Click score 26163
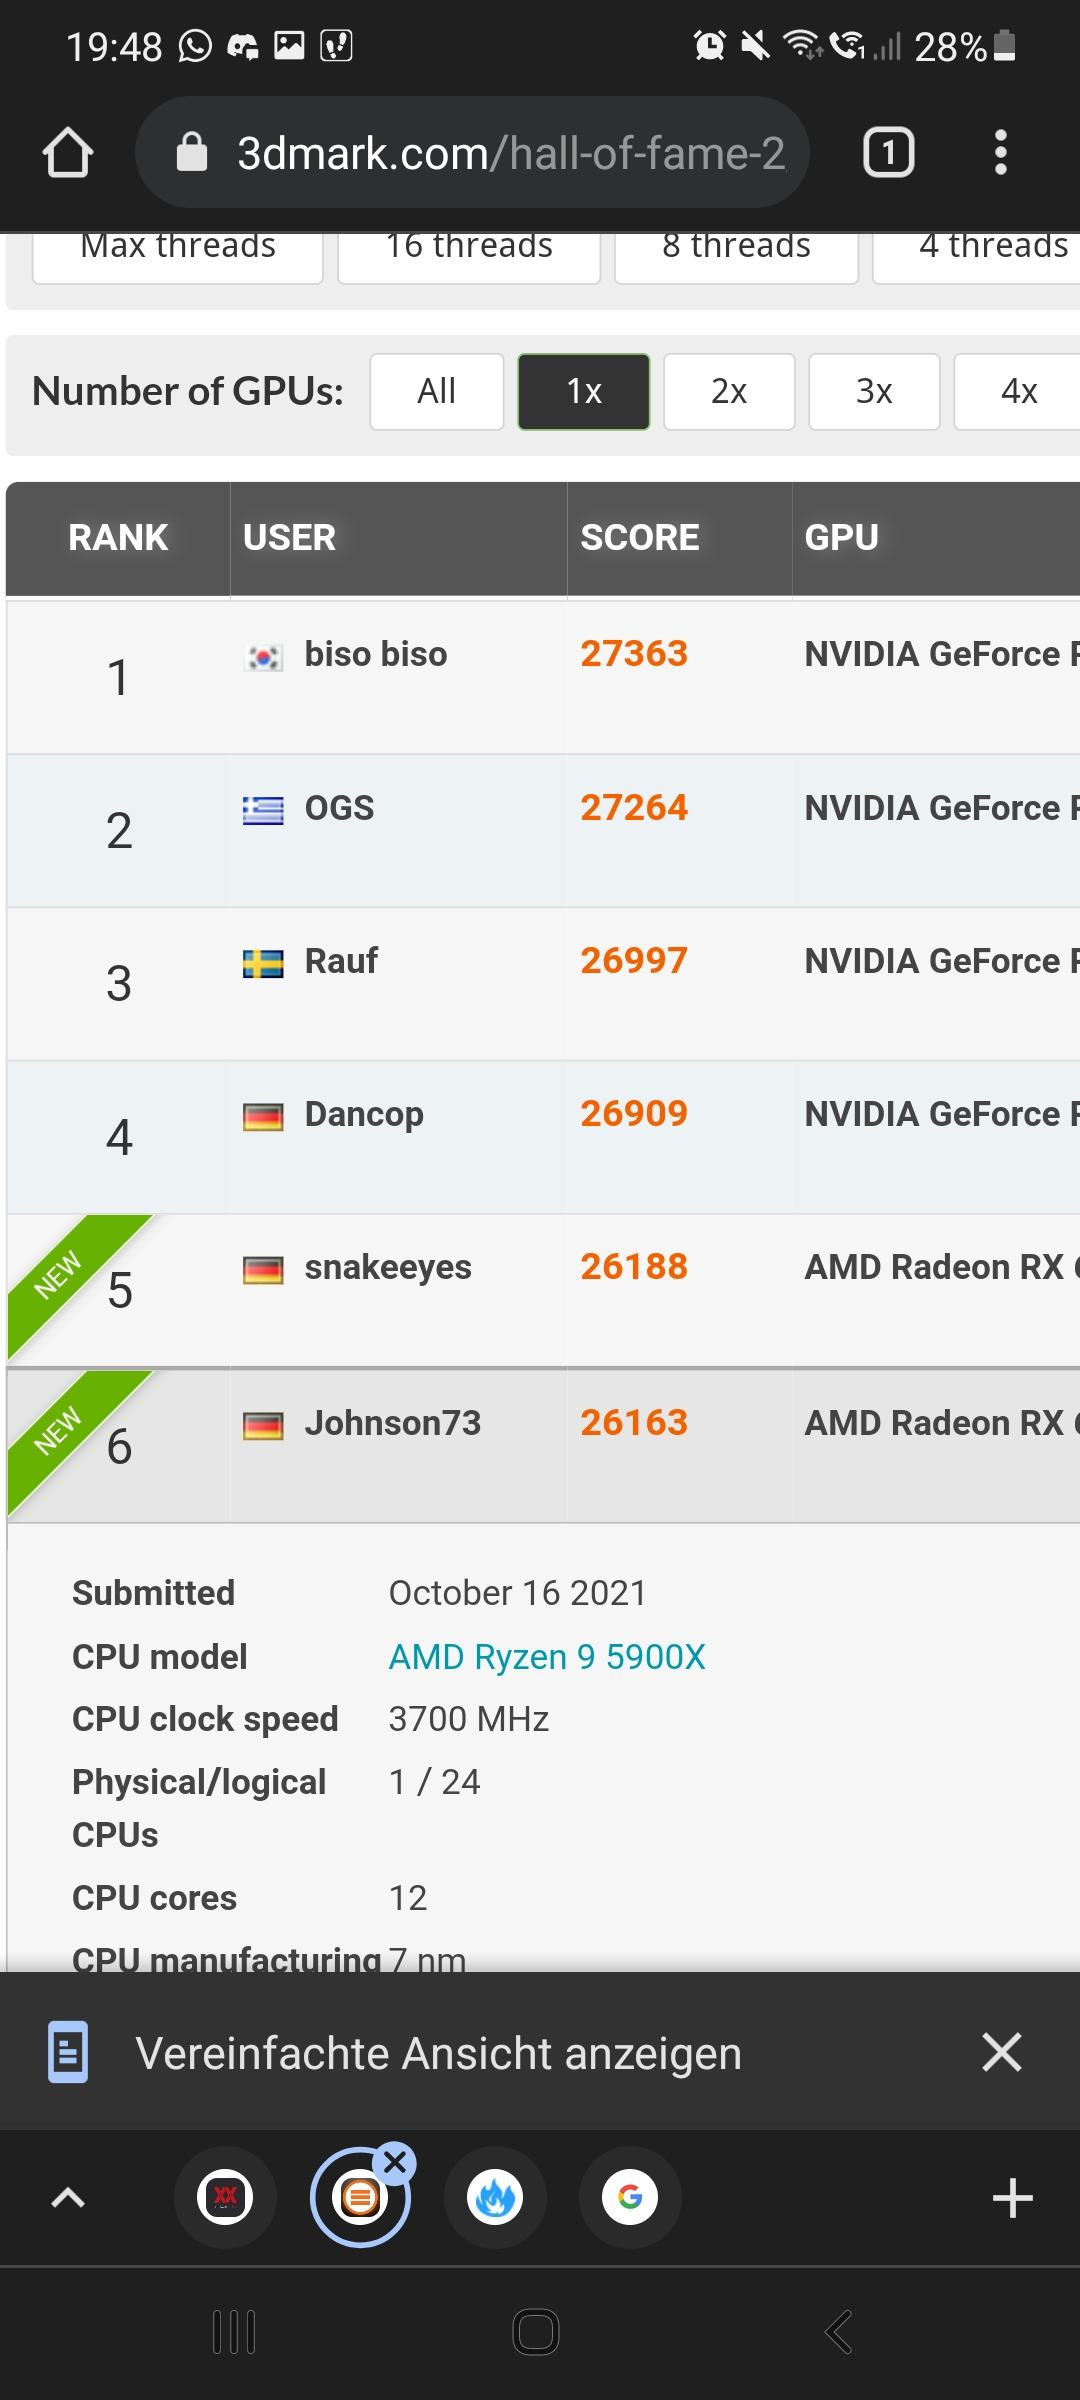Screen dimensions: 1080x2400 pyautogui.click(x=634, y=1423)
